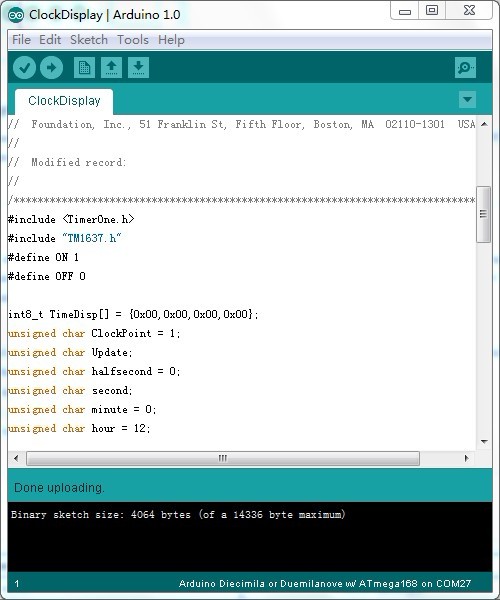Click the TM1637.h include line
The width and height of the screenshot is (500, 600).
(x=64, y=238)
